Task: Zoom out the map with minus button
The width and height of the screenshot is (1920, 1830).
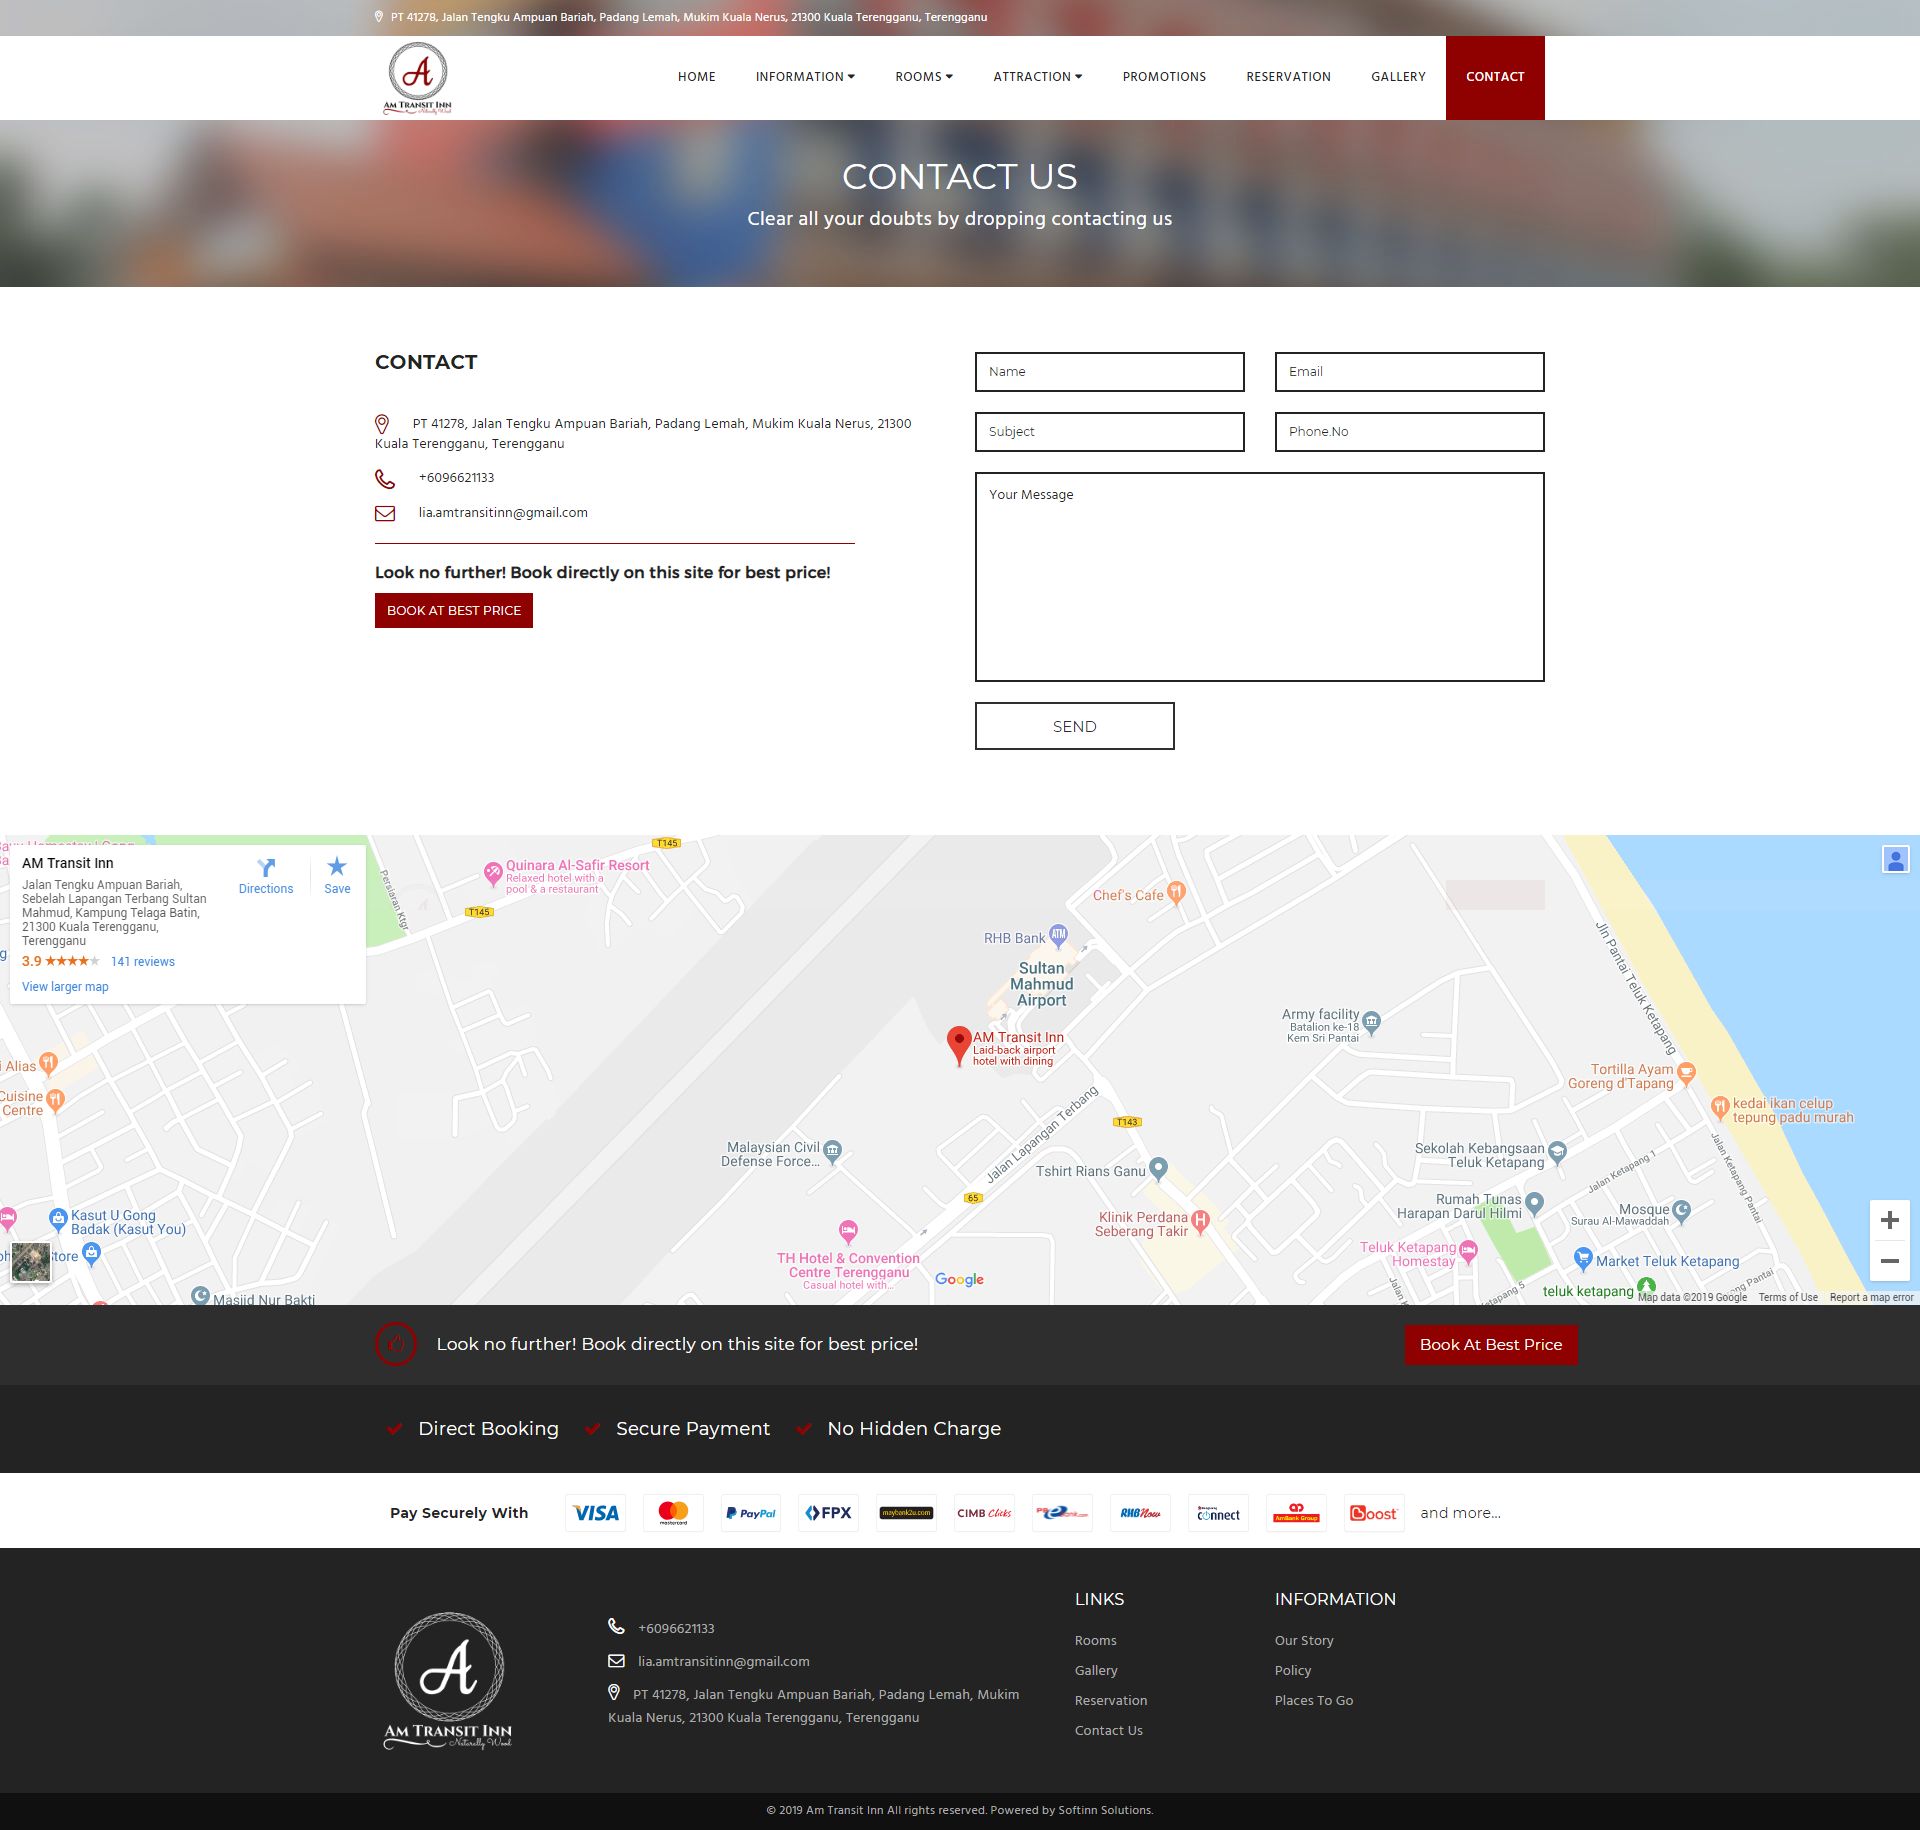Action: coord(1889,1261)
